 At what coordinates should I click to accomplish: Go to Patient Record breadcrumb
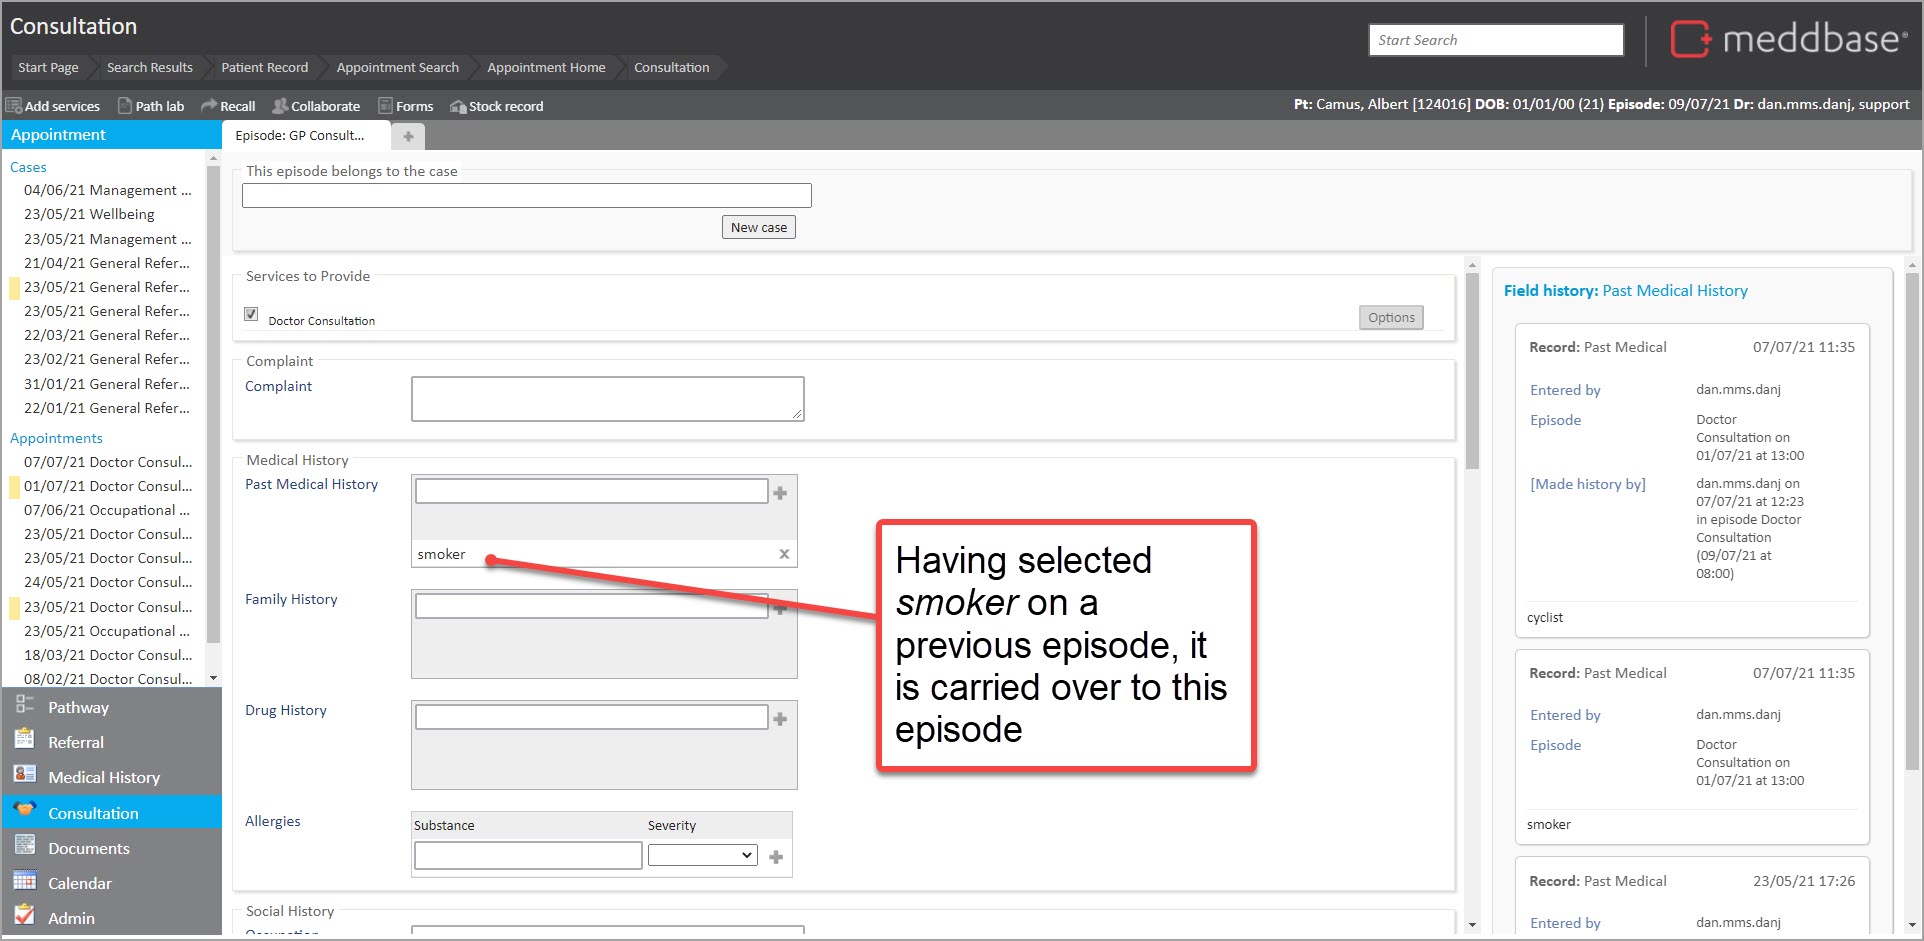coord(264,67)
